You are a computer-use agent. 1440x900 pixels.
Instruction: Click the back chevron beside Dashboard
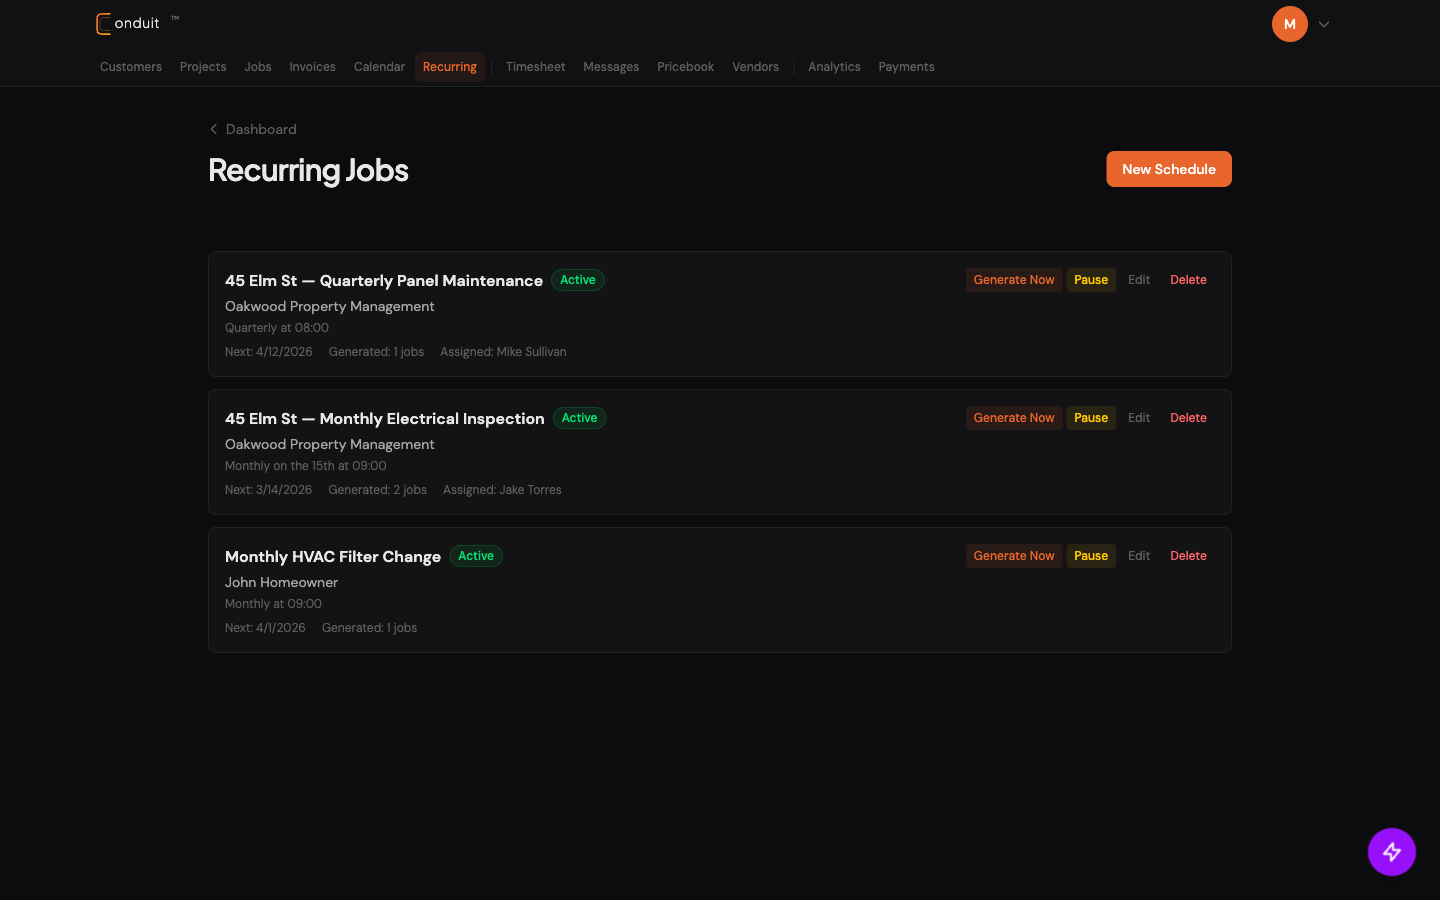click(x=213, y=129)
